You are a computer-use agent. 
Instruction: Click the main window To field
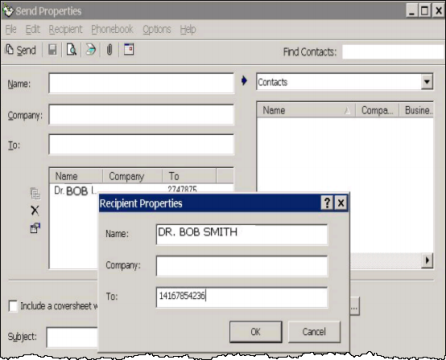pyautogui.click(x=141, y=145)
